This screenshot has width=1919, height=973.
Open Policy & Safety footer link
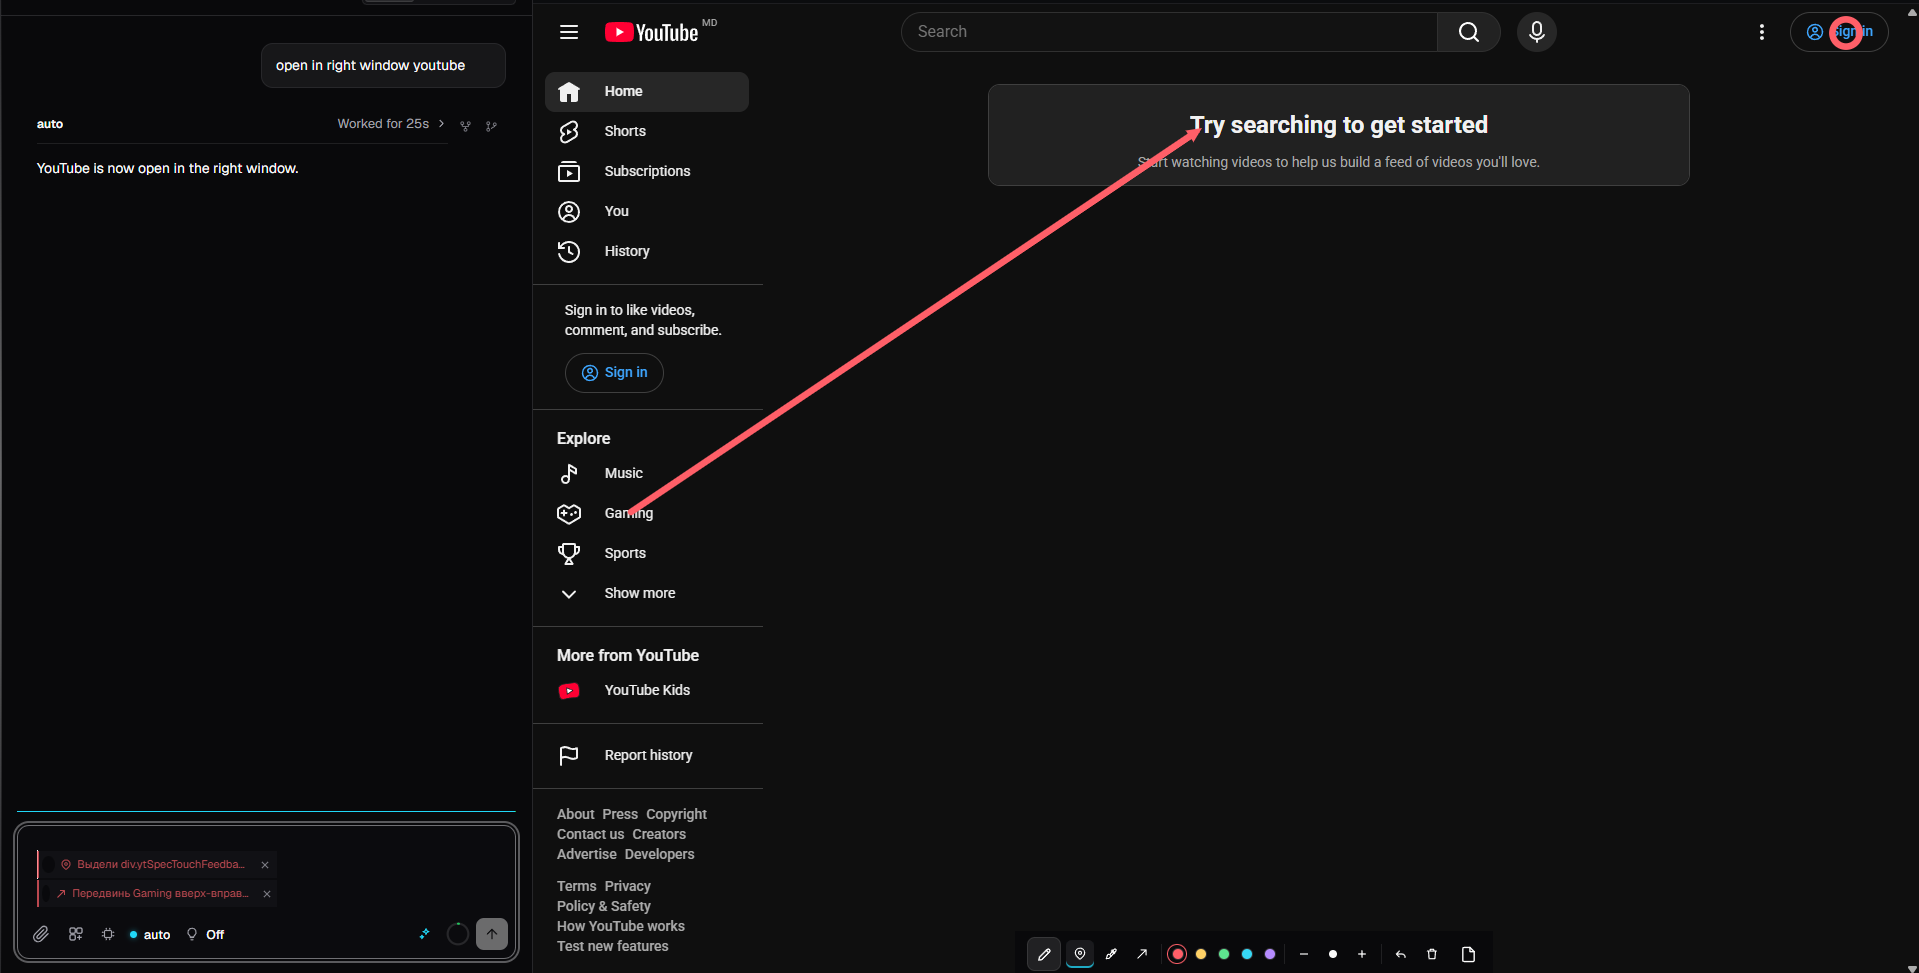click(x=604, y=906)
